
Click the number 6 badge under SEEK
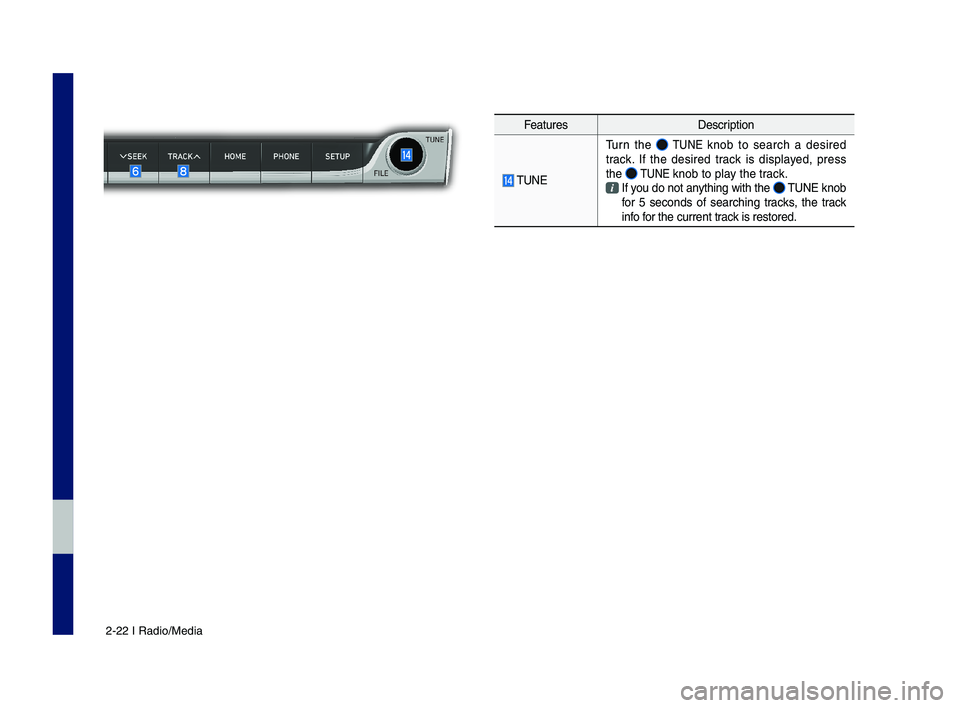point(135,172)
